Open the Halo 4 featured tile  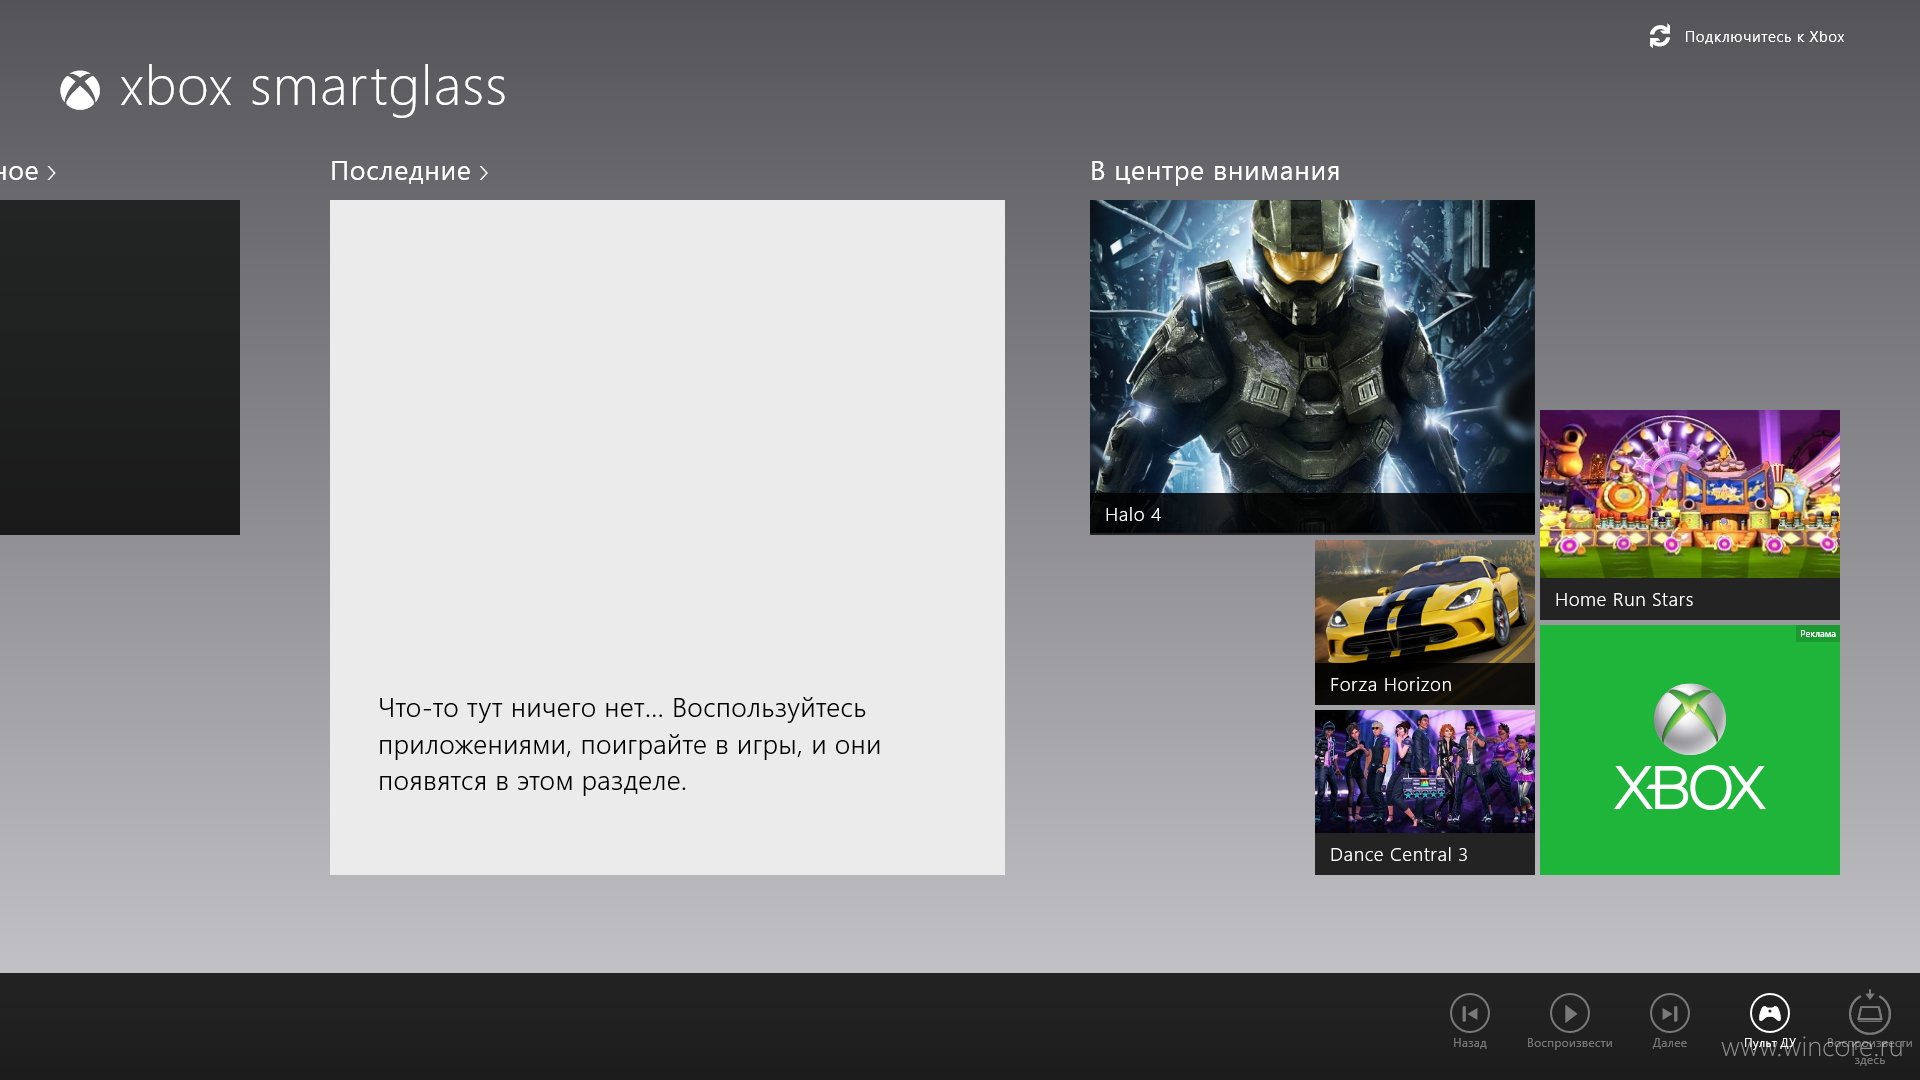1312,367
